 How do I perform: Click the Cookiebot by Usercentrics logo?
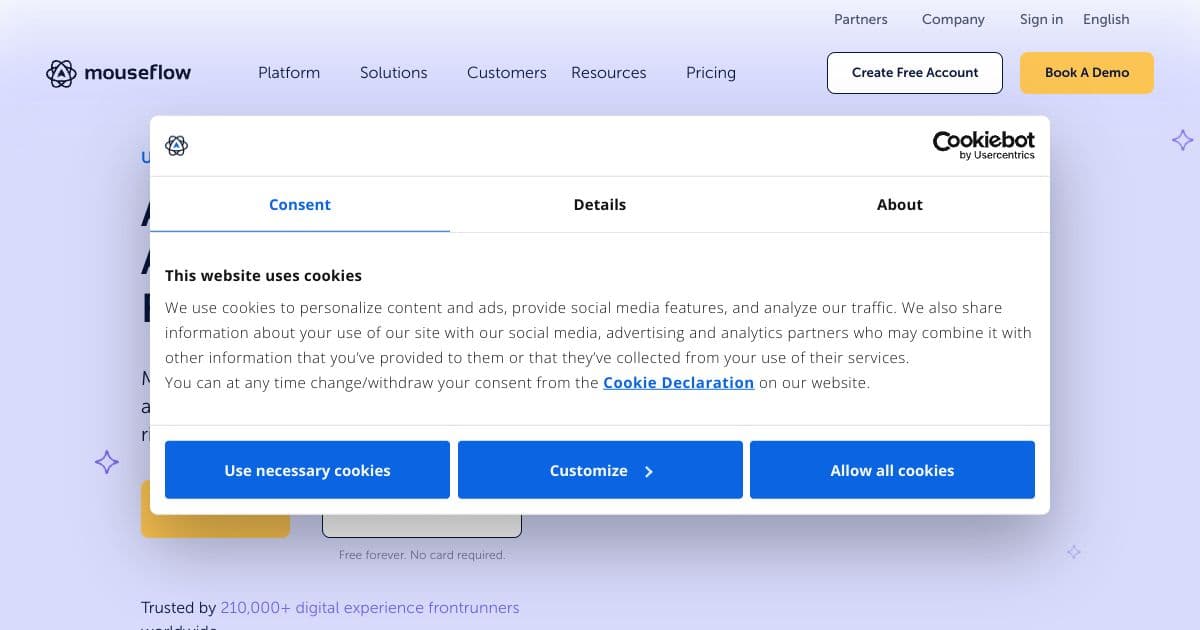[983, 145]
